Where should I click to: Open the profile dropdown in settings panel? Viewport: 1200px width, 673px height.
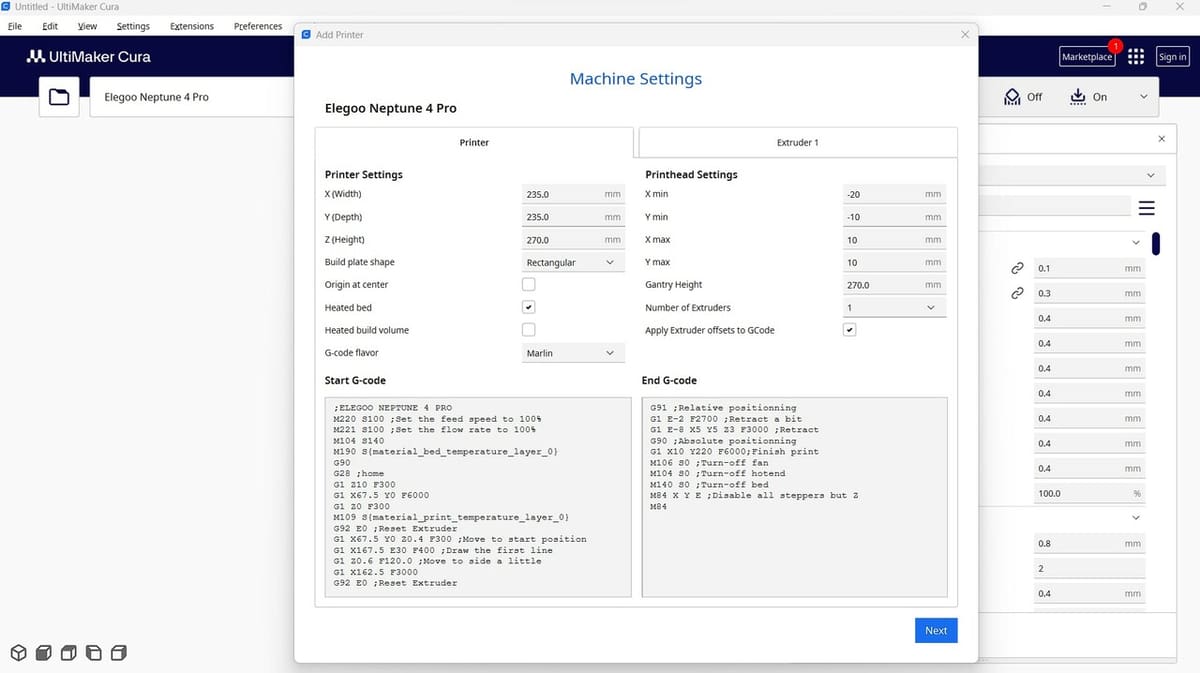coord(1072,175)
